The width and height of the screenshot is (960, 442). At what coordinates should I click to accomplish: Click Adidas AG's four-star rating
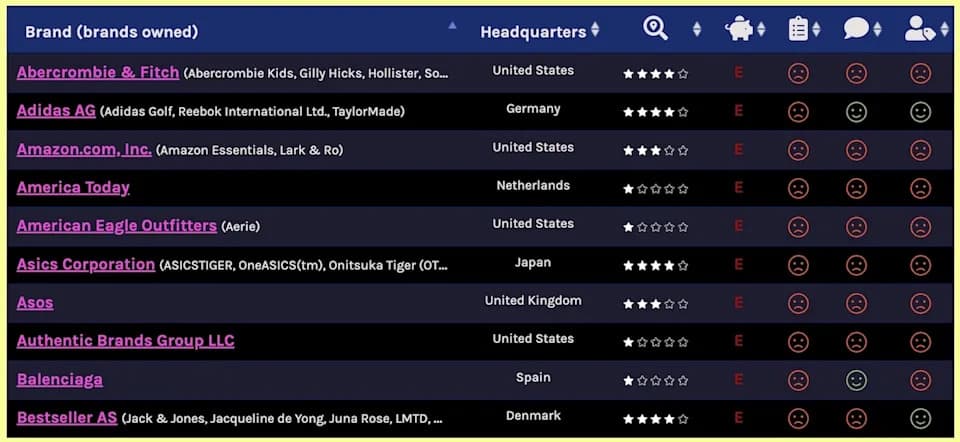point(655,112)
